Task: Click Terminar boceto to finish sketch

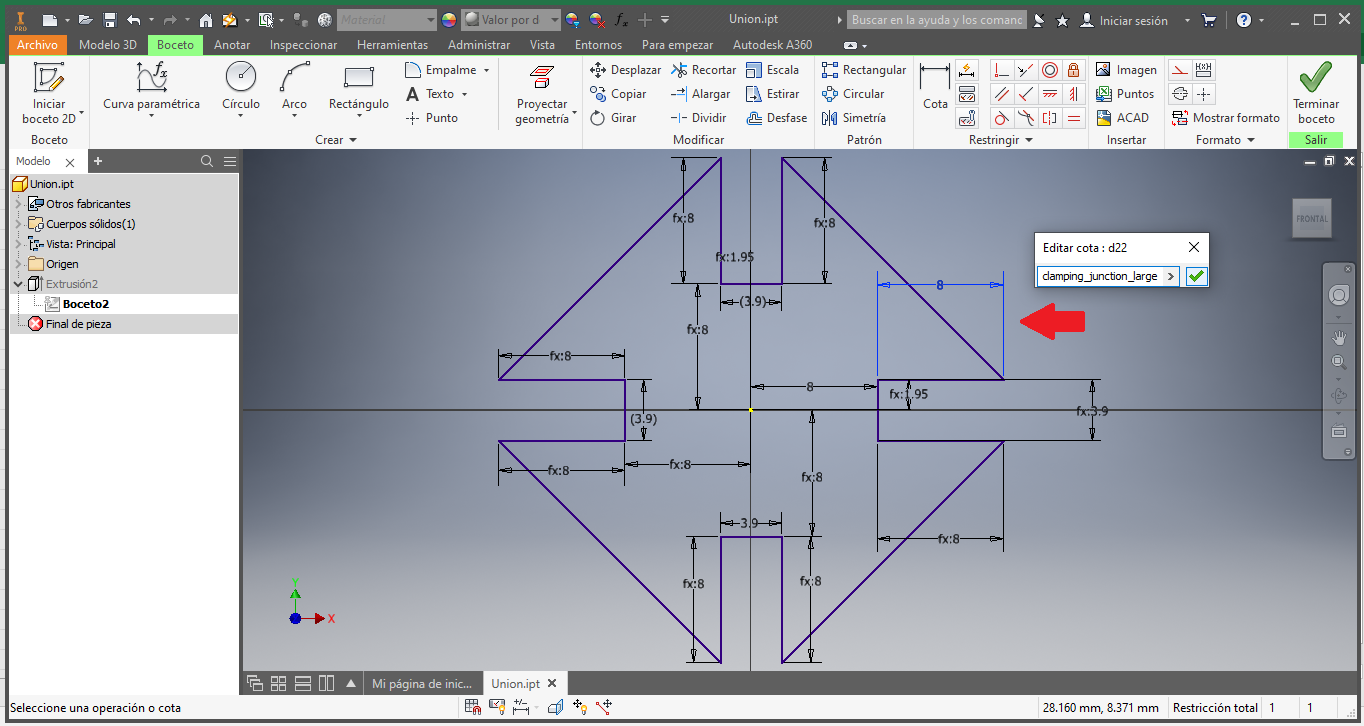Action: (x=1316, y=92)
